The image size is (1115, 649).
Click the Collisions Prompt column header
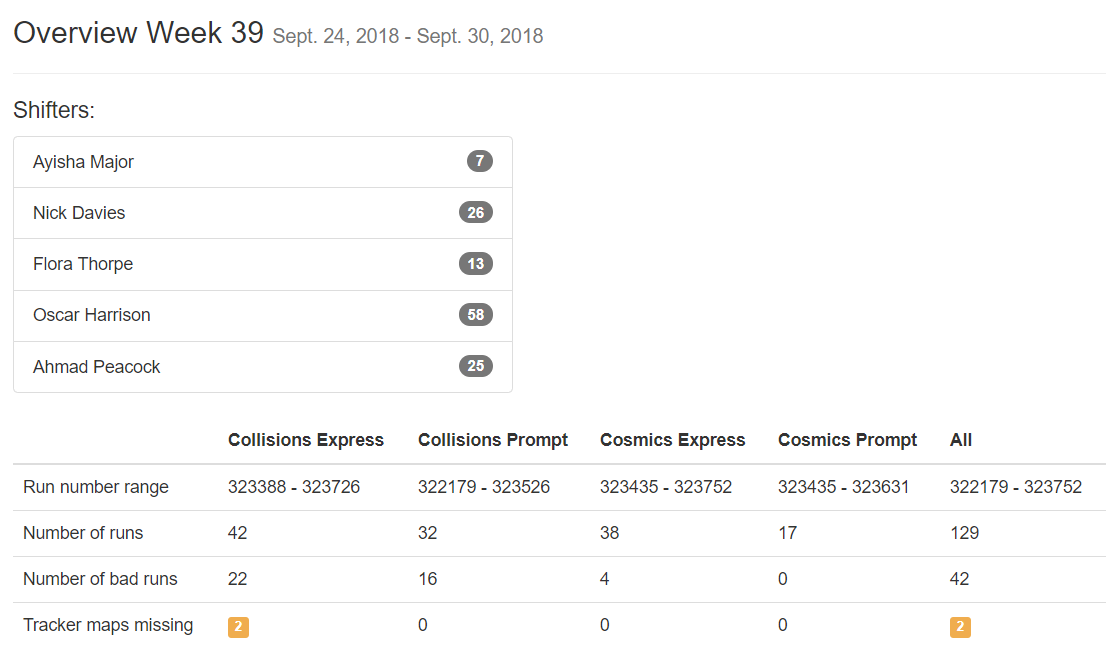493,440
